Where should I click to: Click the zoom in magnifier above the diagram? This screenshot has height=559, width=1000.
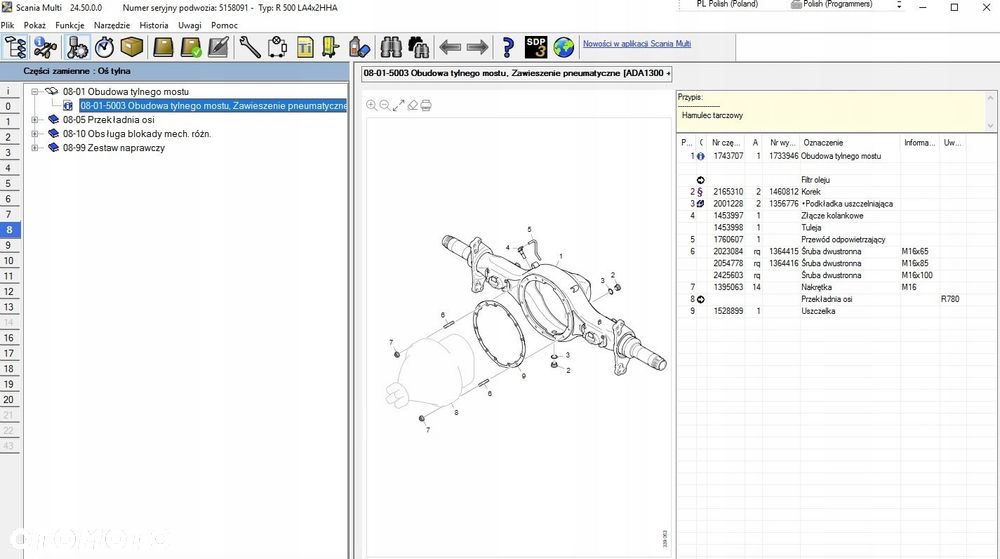372,105
